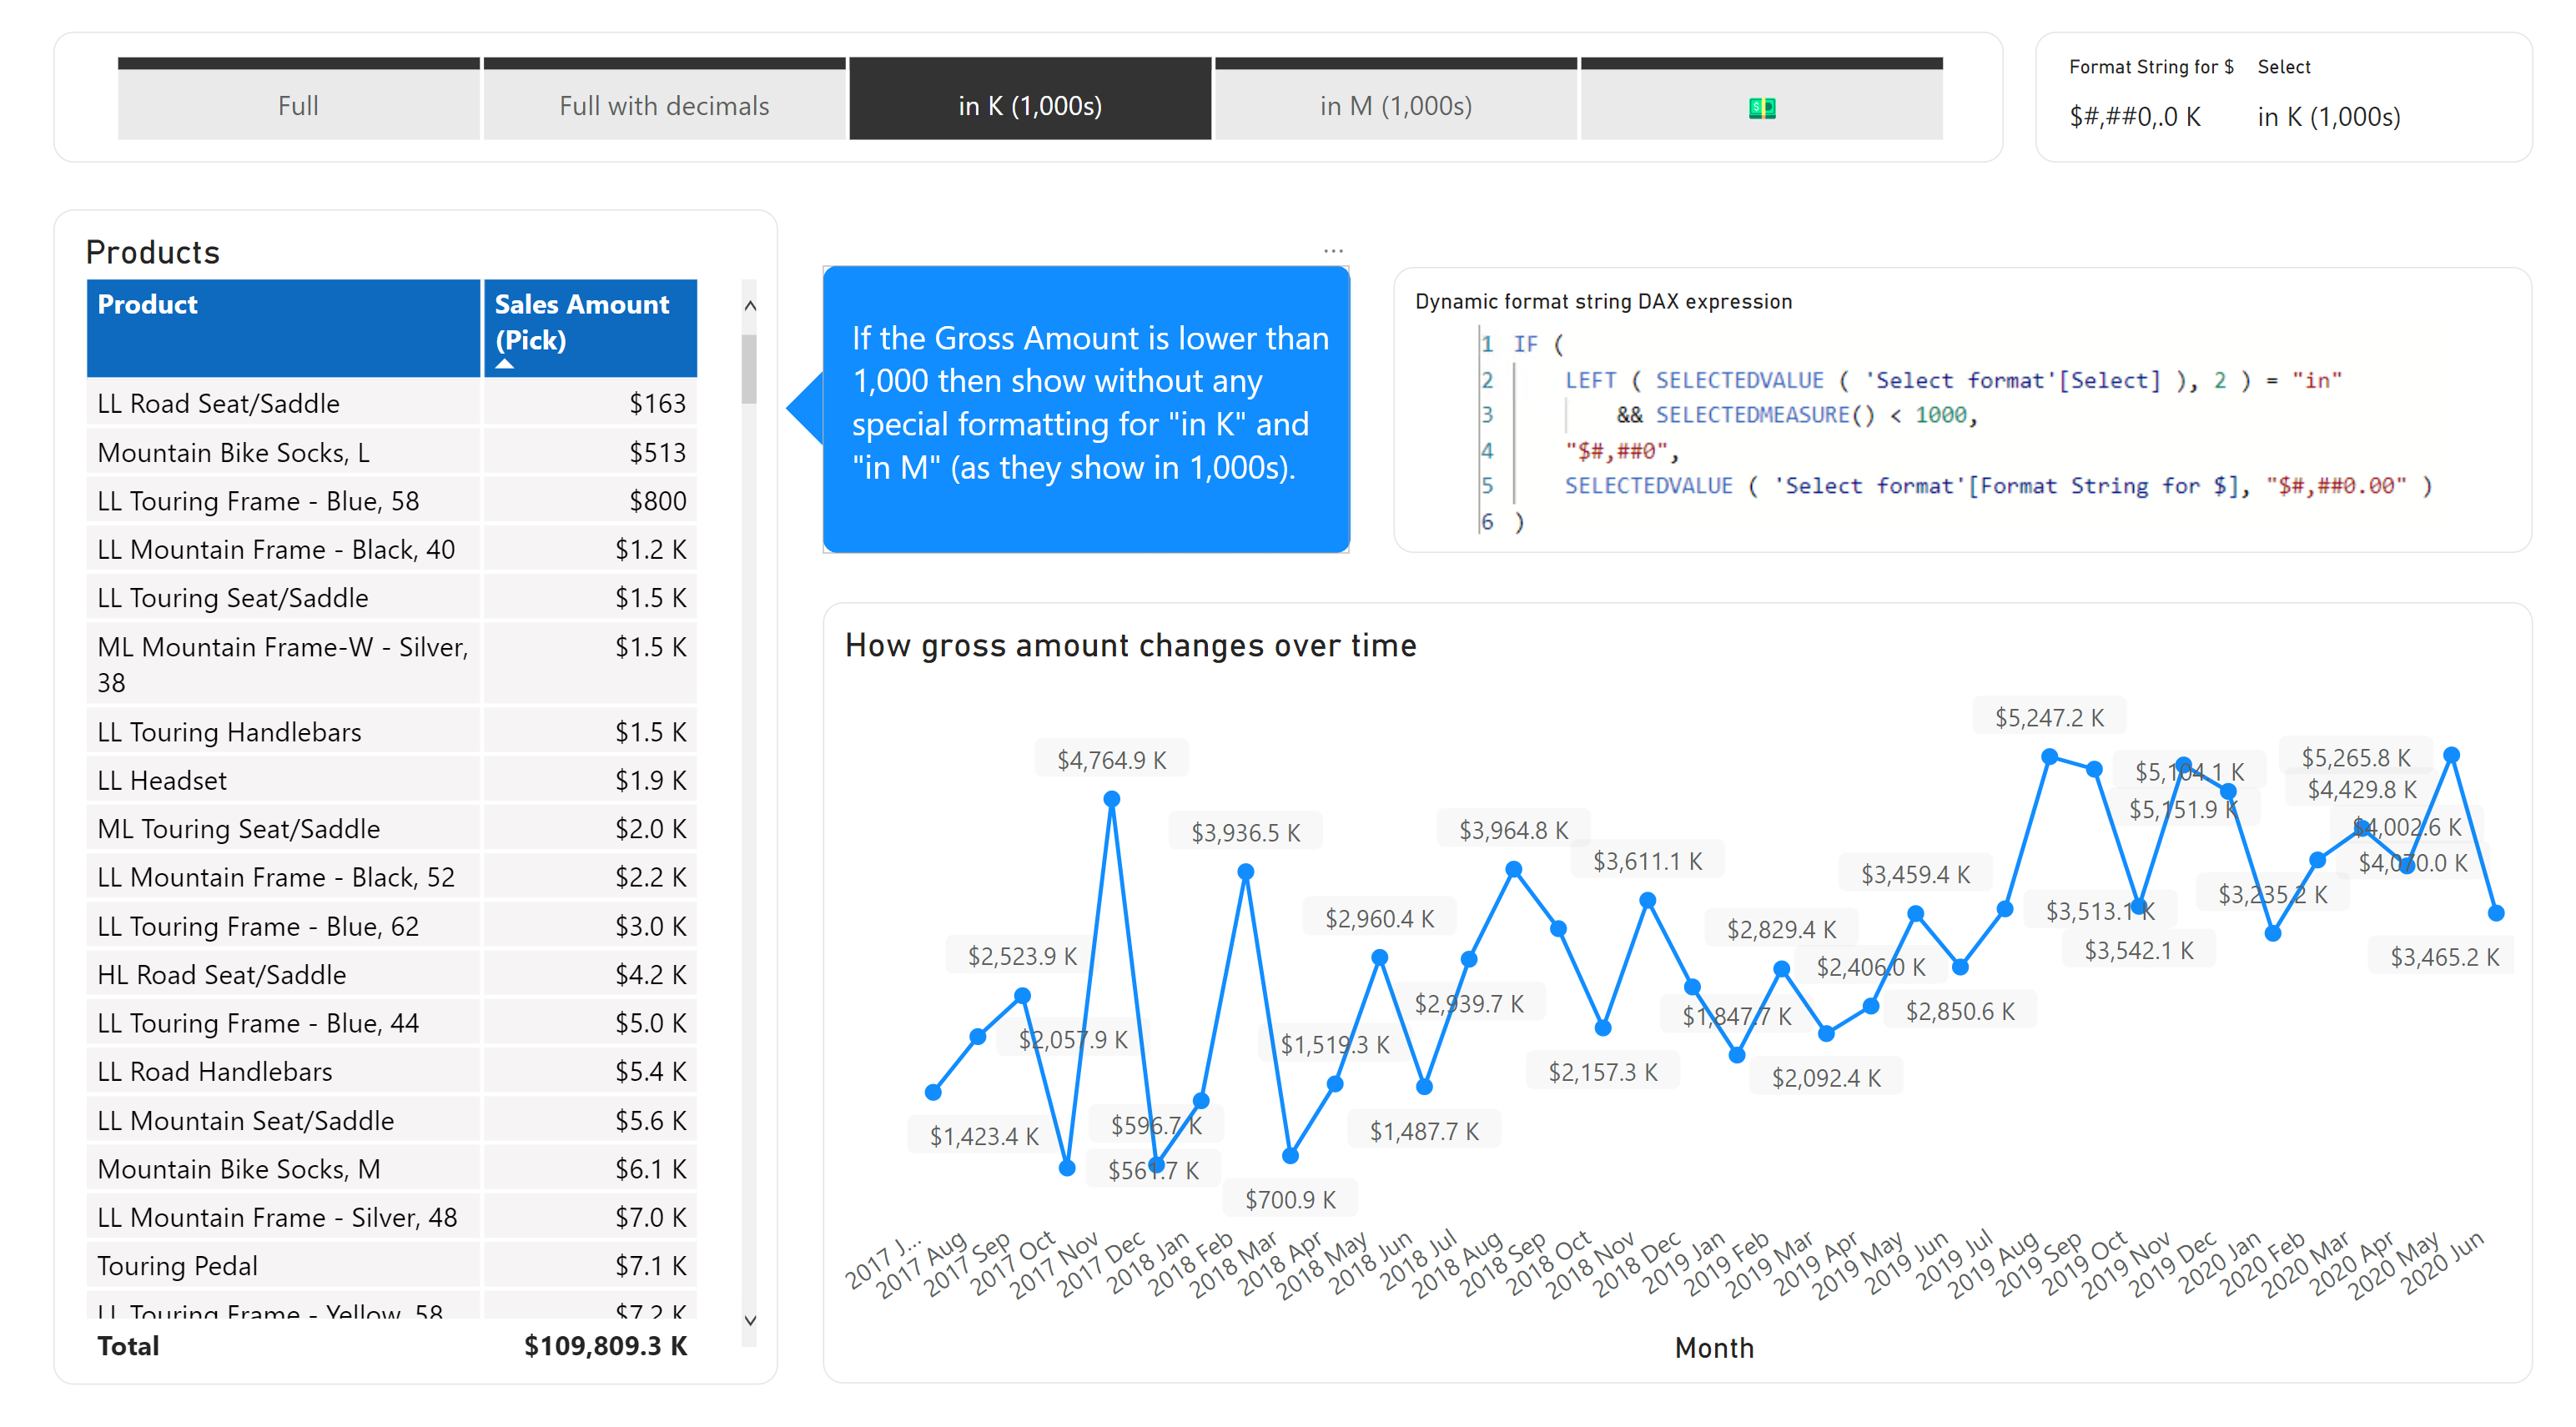Click the $1,423.4 K data label
The width and height of the screenshot is (2576, 1427).
point(984,1136)
